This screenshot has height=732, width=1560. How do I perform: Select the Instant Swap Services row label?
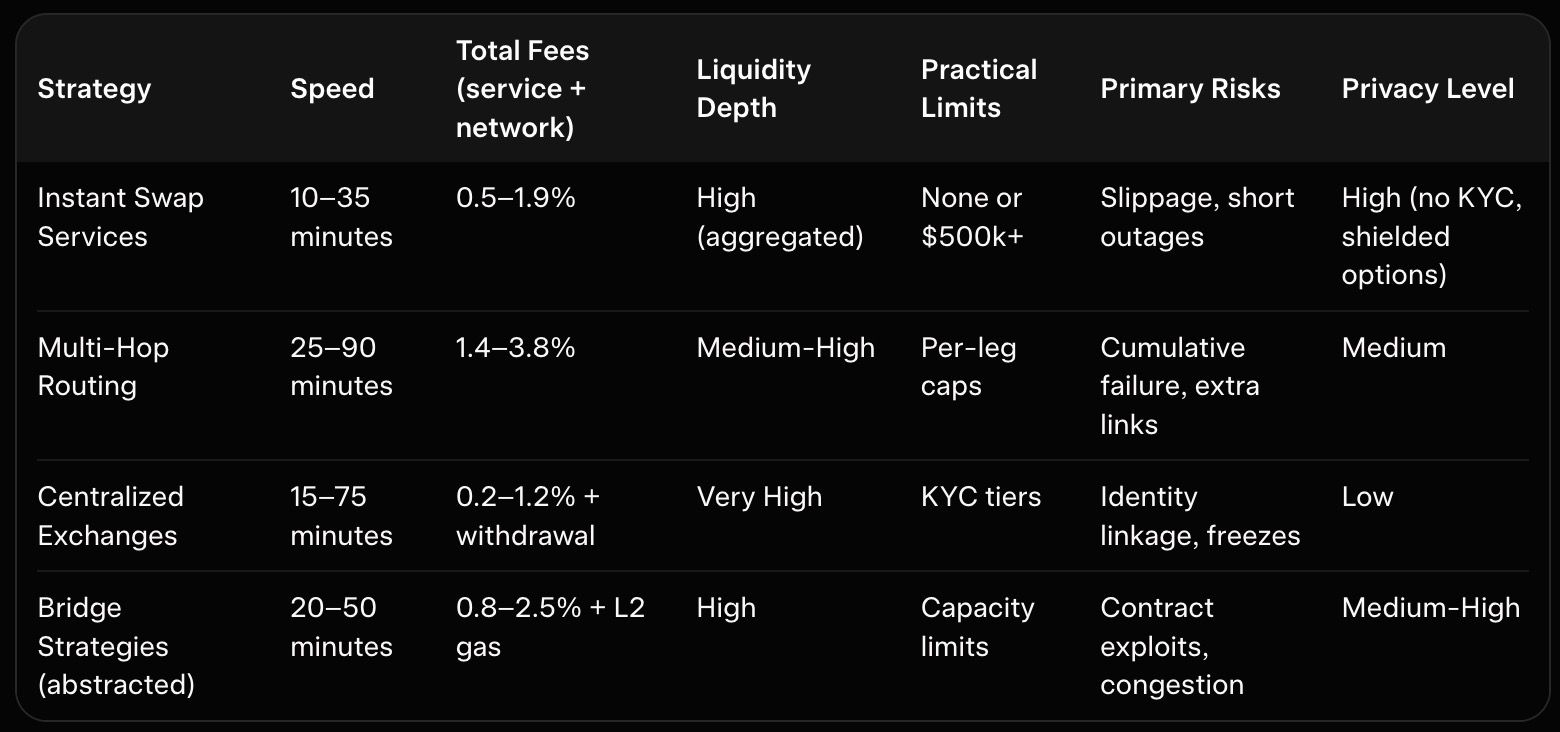[x=120, y=217]
